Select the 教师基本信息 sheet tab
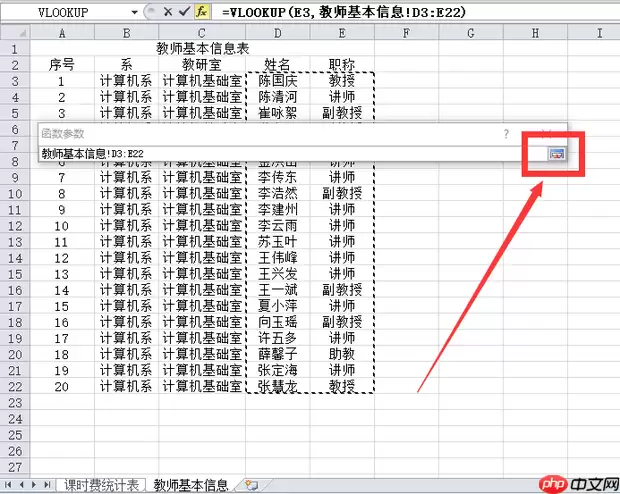 click(x=191, y=485)
